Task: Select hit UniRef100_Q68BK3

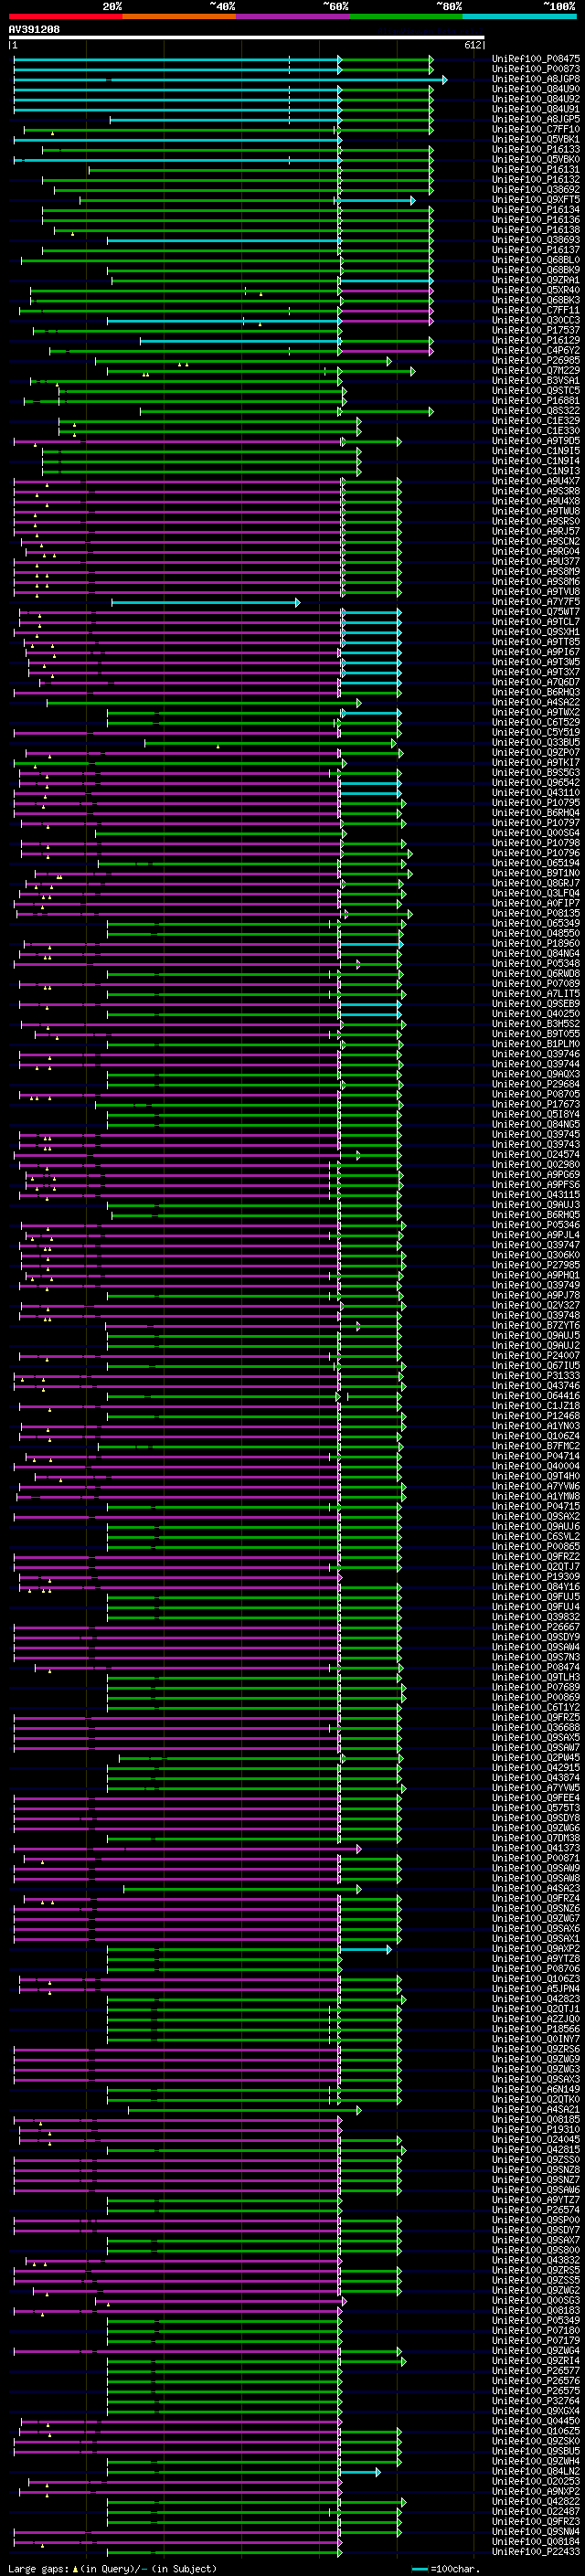Action: click(536, 300)
